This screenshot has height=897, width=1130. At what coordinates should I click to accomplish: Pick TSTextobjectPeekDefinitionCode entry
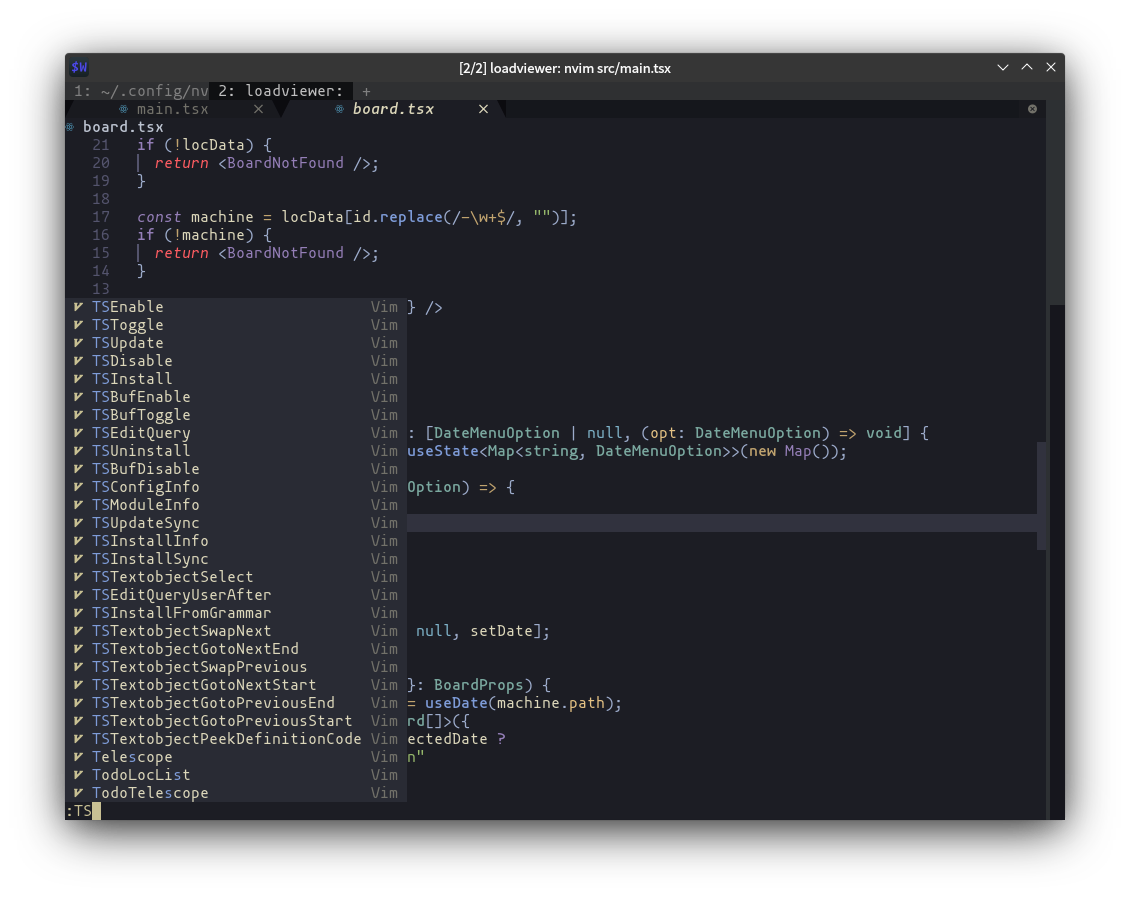236,739
